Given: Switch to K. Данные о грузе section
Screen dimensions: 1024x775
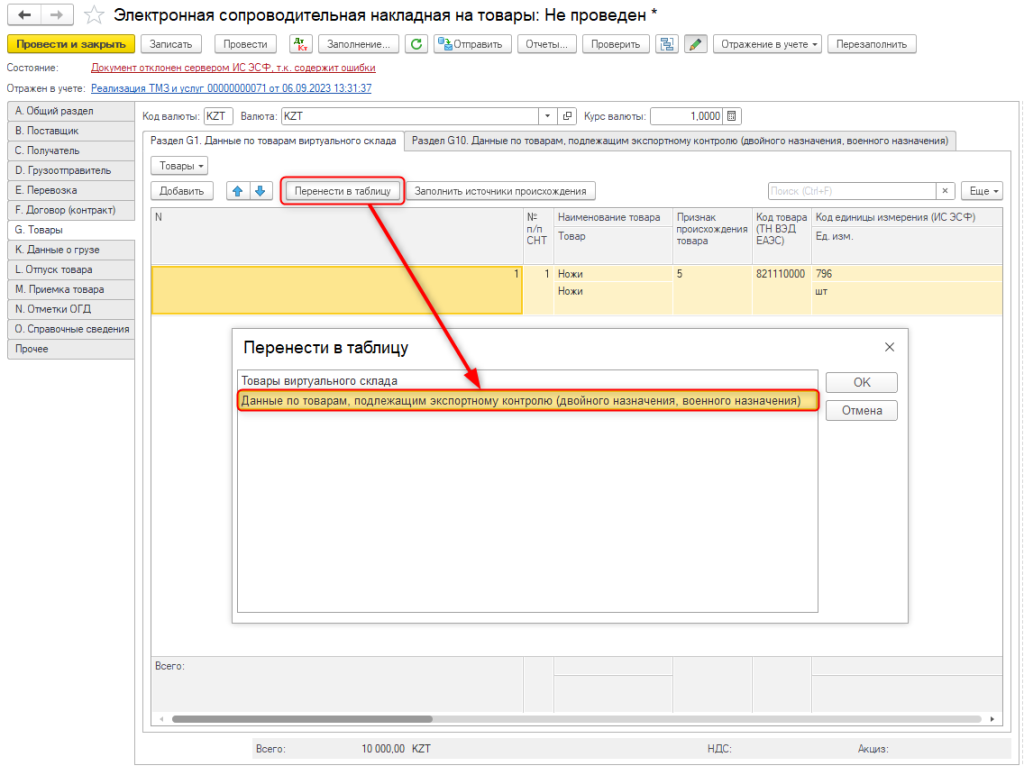Looking at the screenshot, I should pyautogui.click(x=71, y=249).
